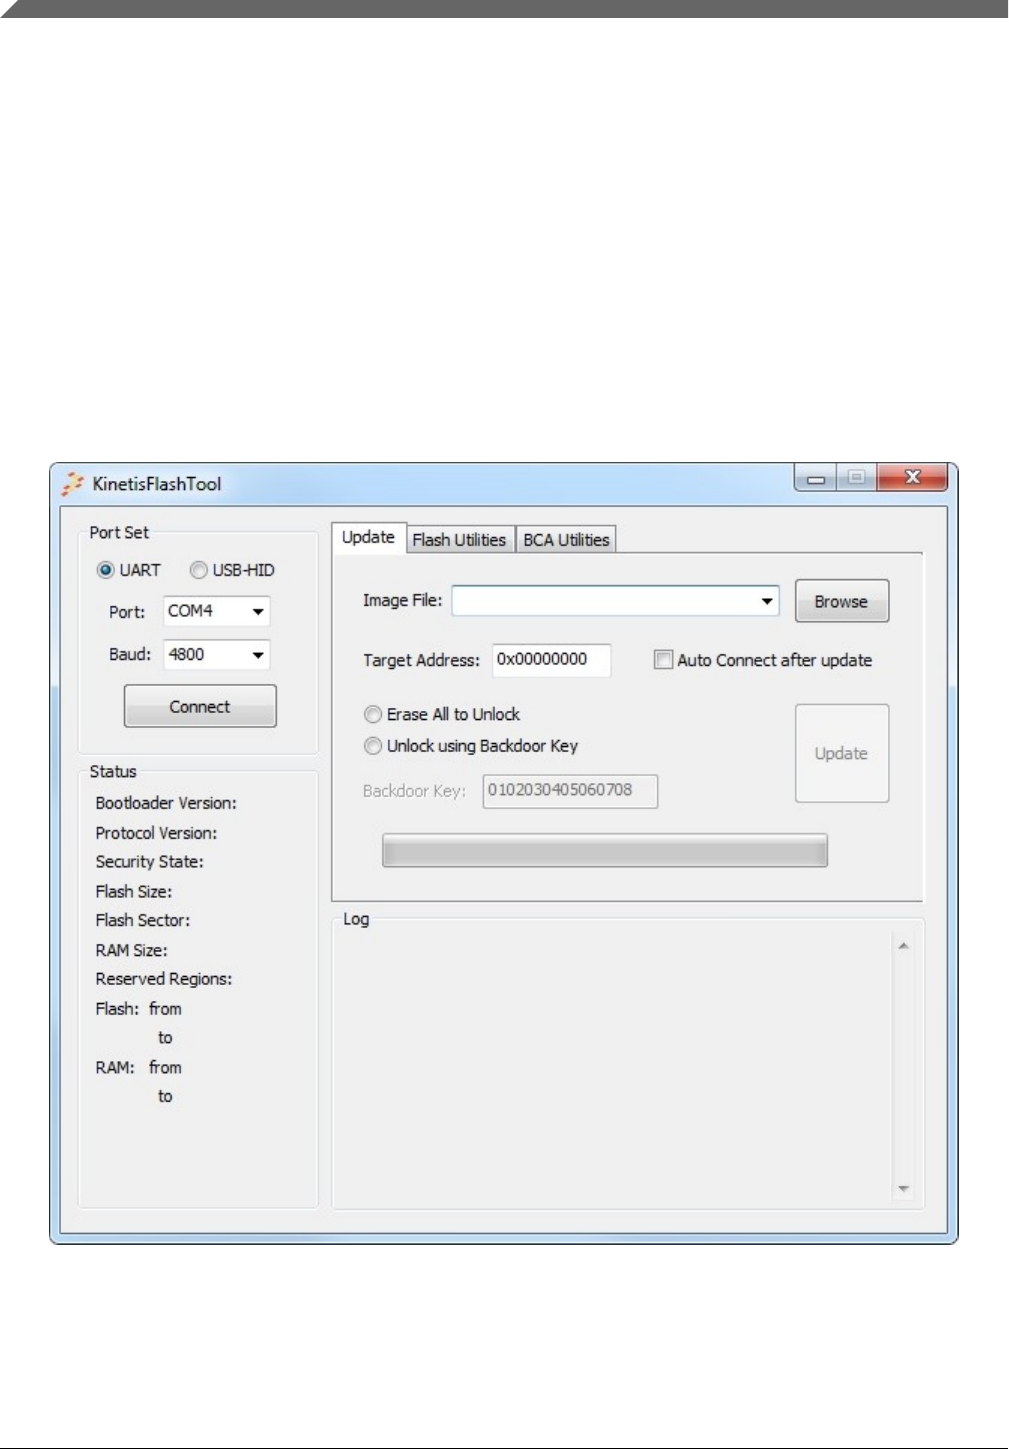Click the Log scrollbar down arrow
The image size is (1009, 1449).
point(903,1188)
